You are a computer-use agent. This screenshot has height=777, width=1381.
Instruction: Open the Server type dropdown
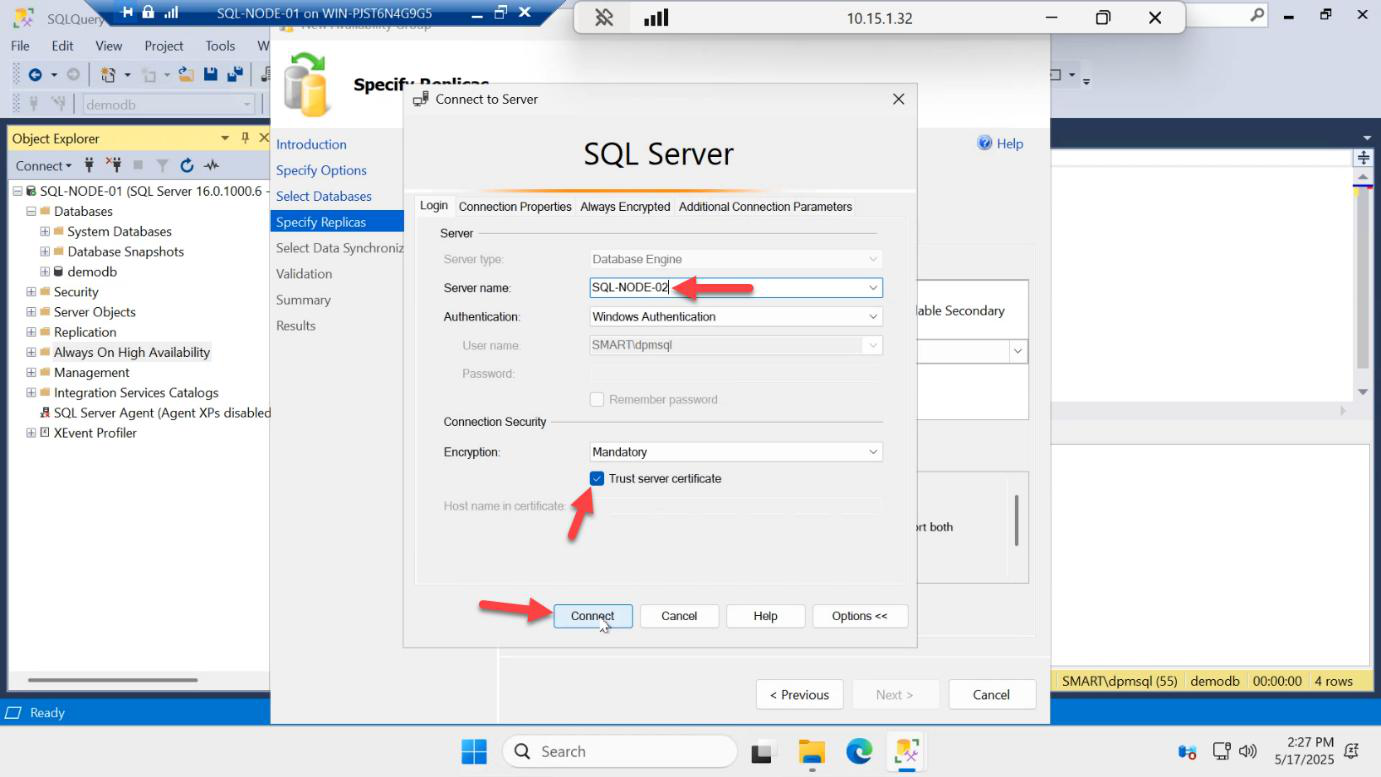(873, 259)
